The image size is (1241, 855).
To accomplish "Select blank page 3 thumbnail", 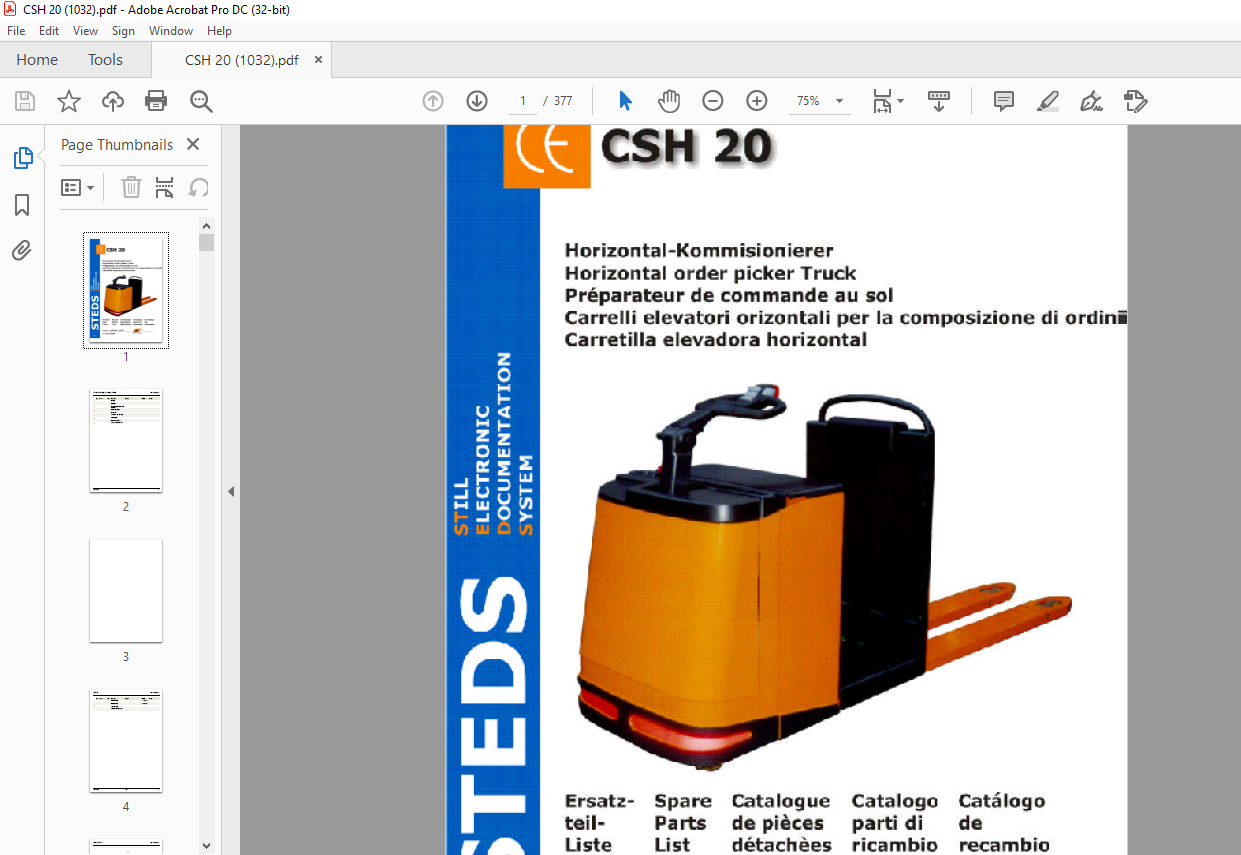I will click(126, 591).
